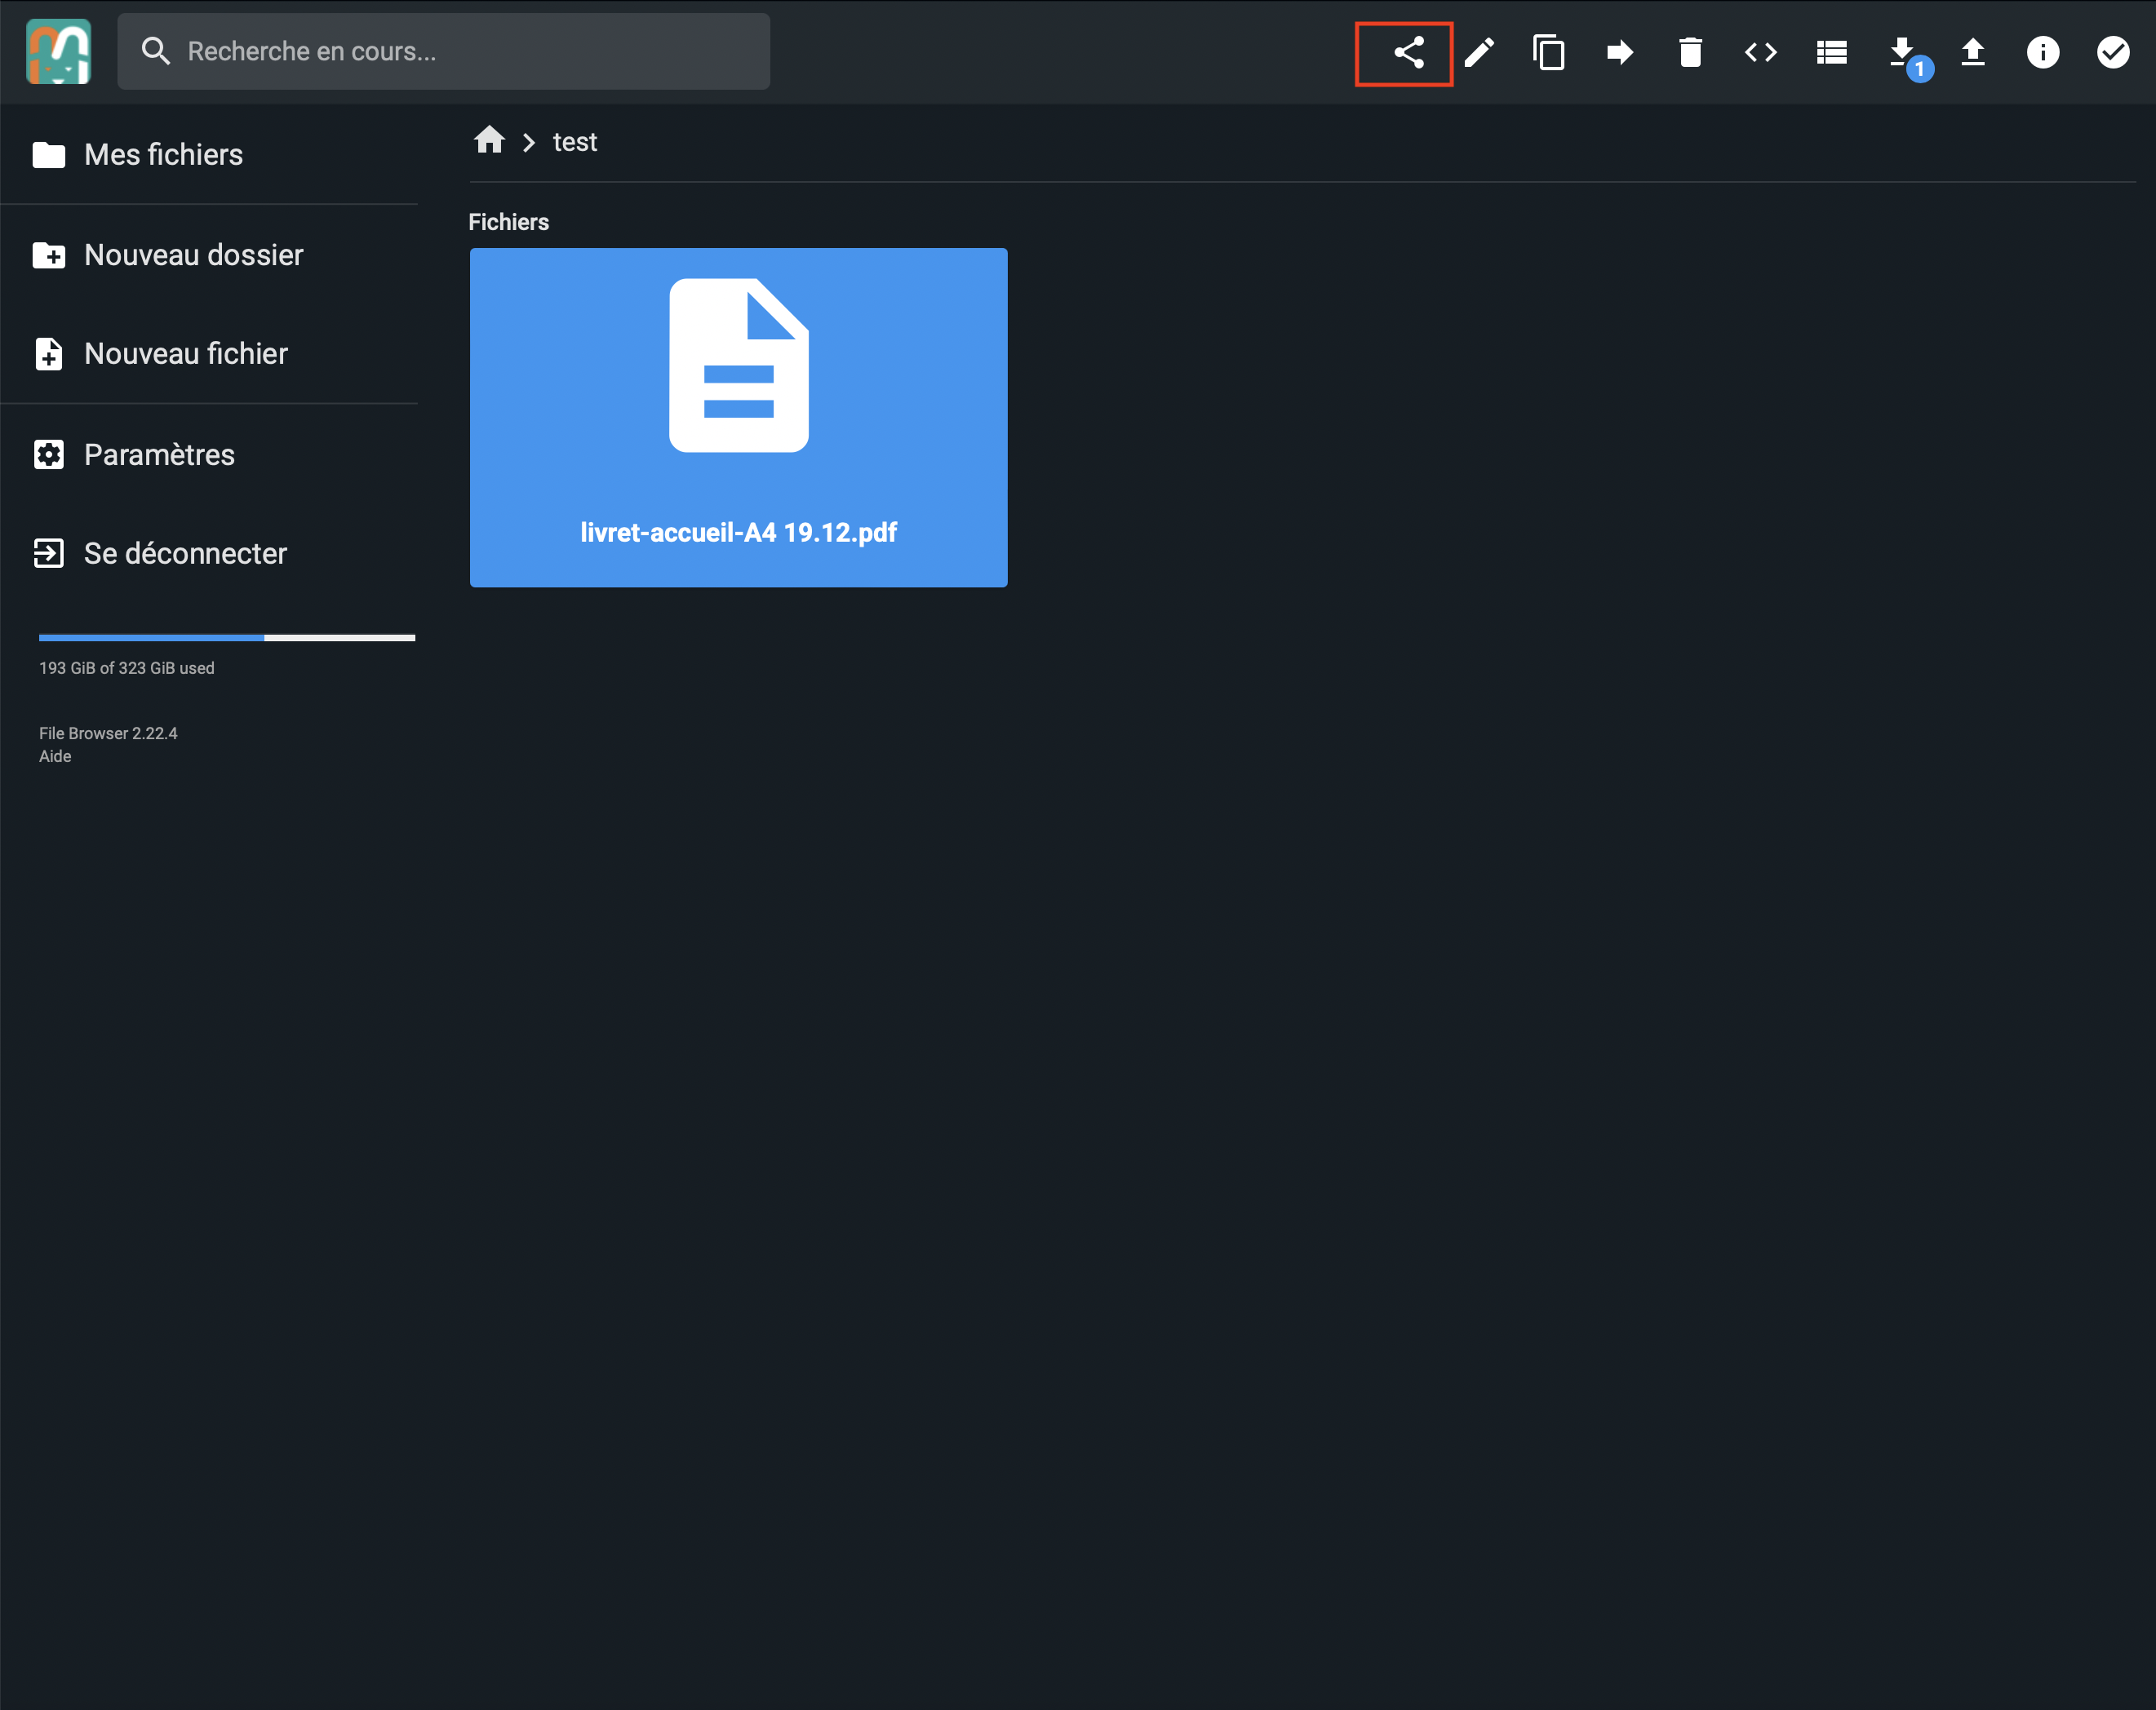Click the Copy file icon
Screen dimensions: 2156x1710
coord(1549,52)
